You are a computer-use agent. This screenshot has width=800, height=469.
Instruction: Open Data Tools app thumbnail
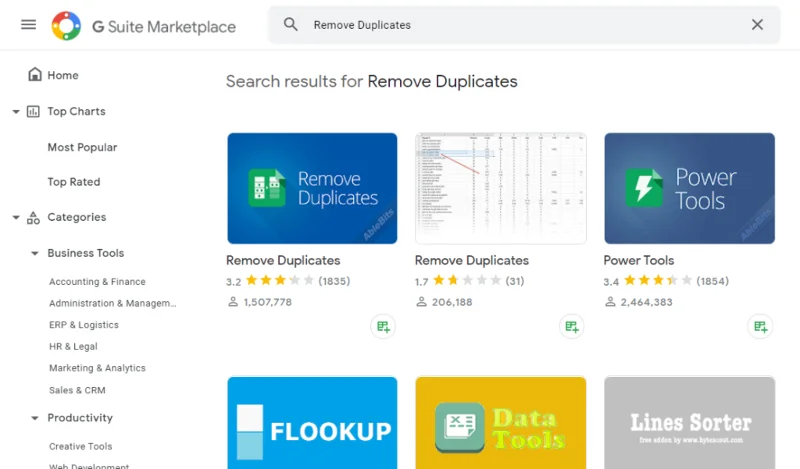click(x=501, y=423)
